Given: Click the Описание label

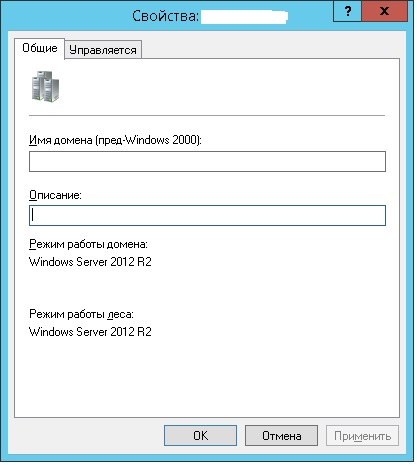Looking at the screenshot, I should click(x=55, y=195).
